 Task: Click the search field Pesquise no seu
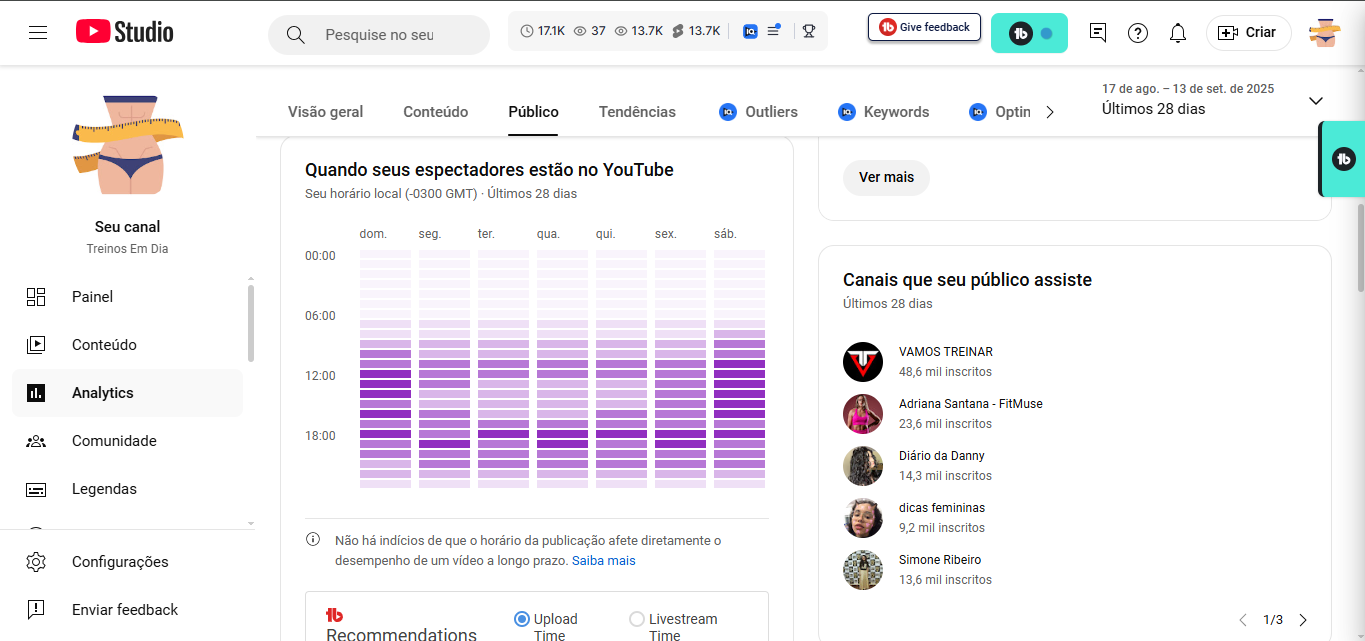380,35
